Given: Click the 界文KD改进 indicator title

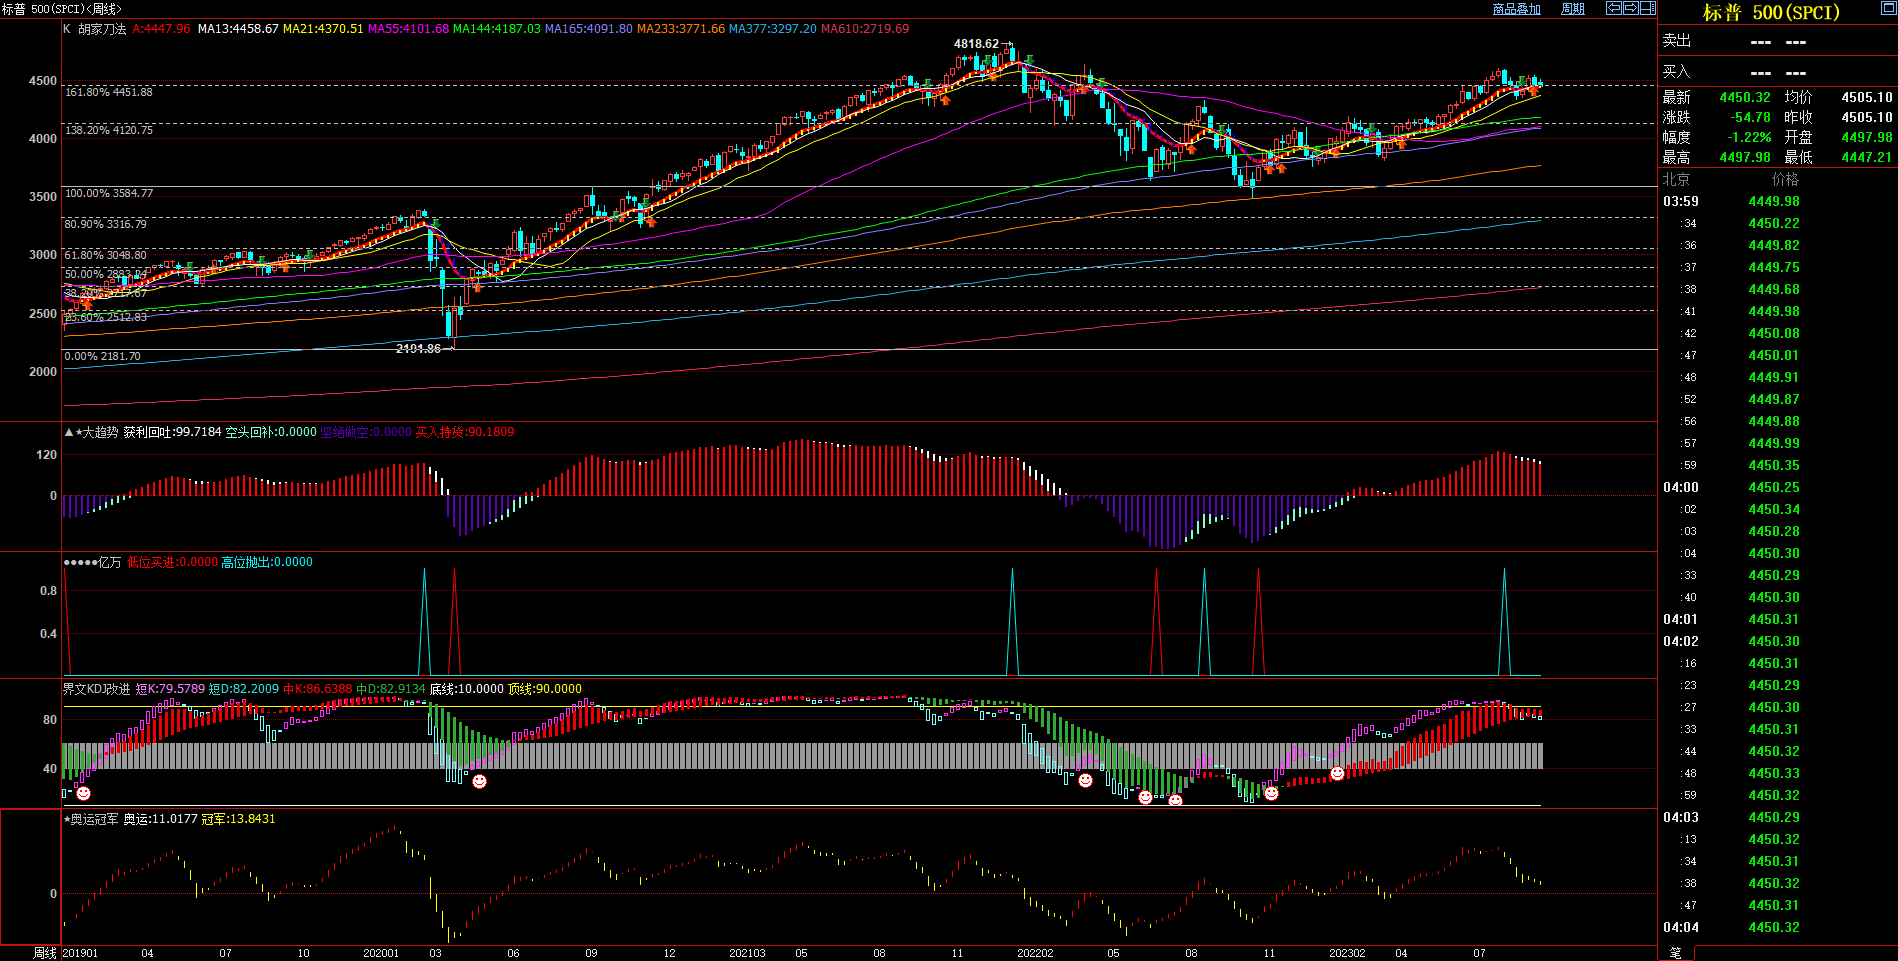Looking at the screenshot, I should [96, 689].
